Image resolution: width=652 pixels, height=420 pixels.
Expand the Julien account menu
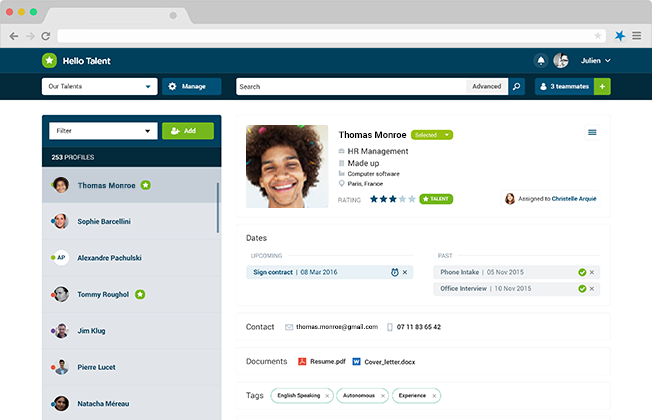point(595,61)
